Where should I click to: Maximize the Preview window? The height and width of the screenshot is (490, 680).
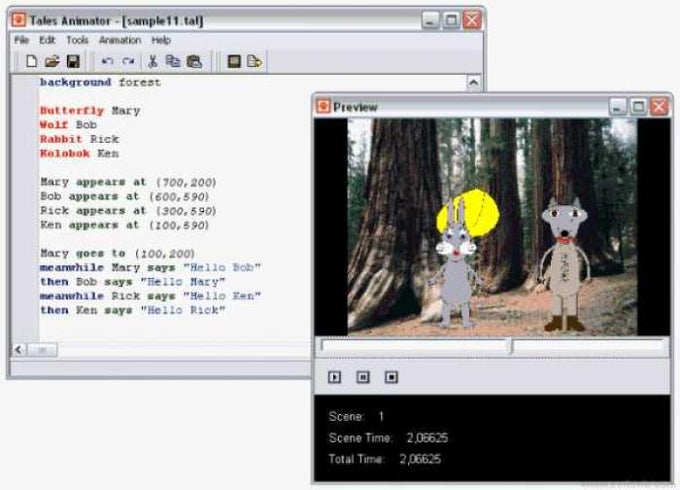(638, 107)
